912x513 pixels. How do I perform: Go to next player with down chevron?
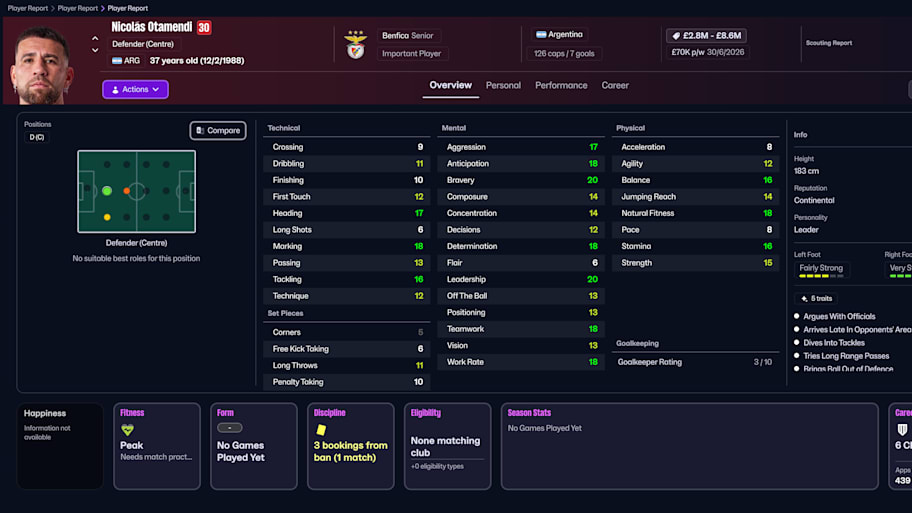click(95, 50)
